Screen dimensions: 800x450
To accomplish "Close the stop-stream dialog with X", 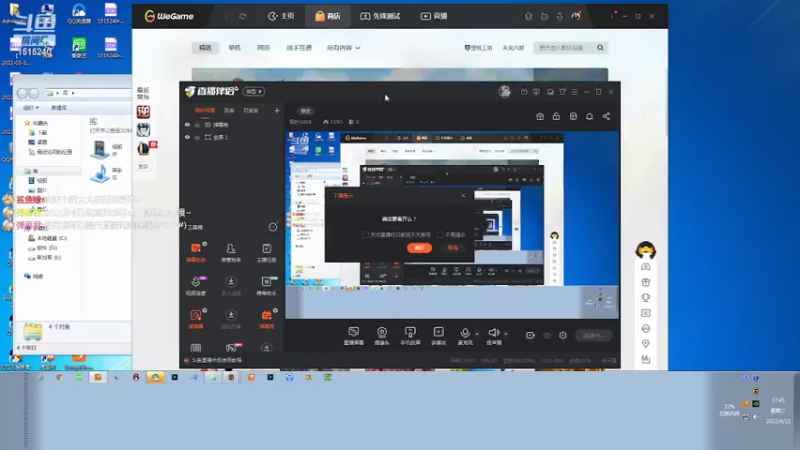I will [x=463, y=195].
